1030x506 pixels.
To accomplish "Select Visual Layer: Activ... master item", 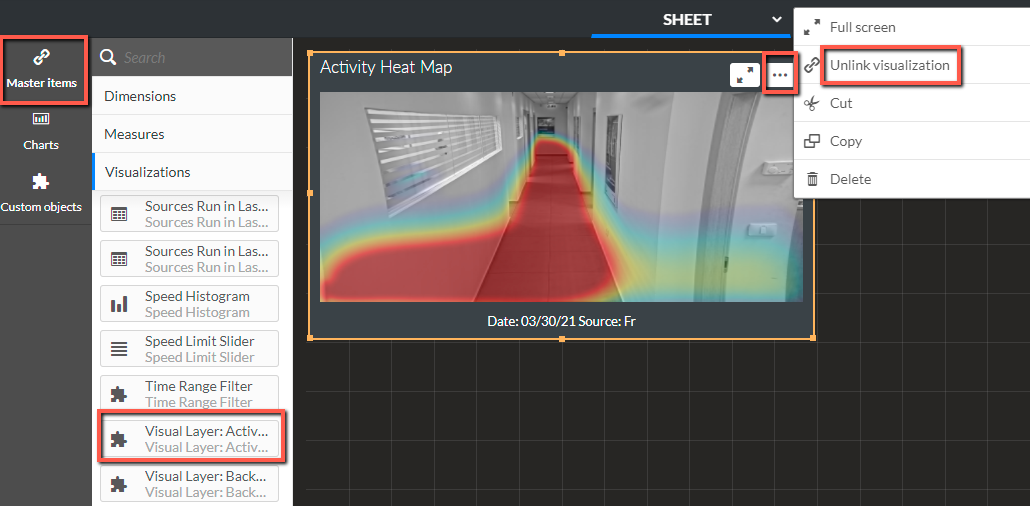I will tap(189, 438).
